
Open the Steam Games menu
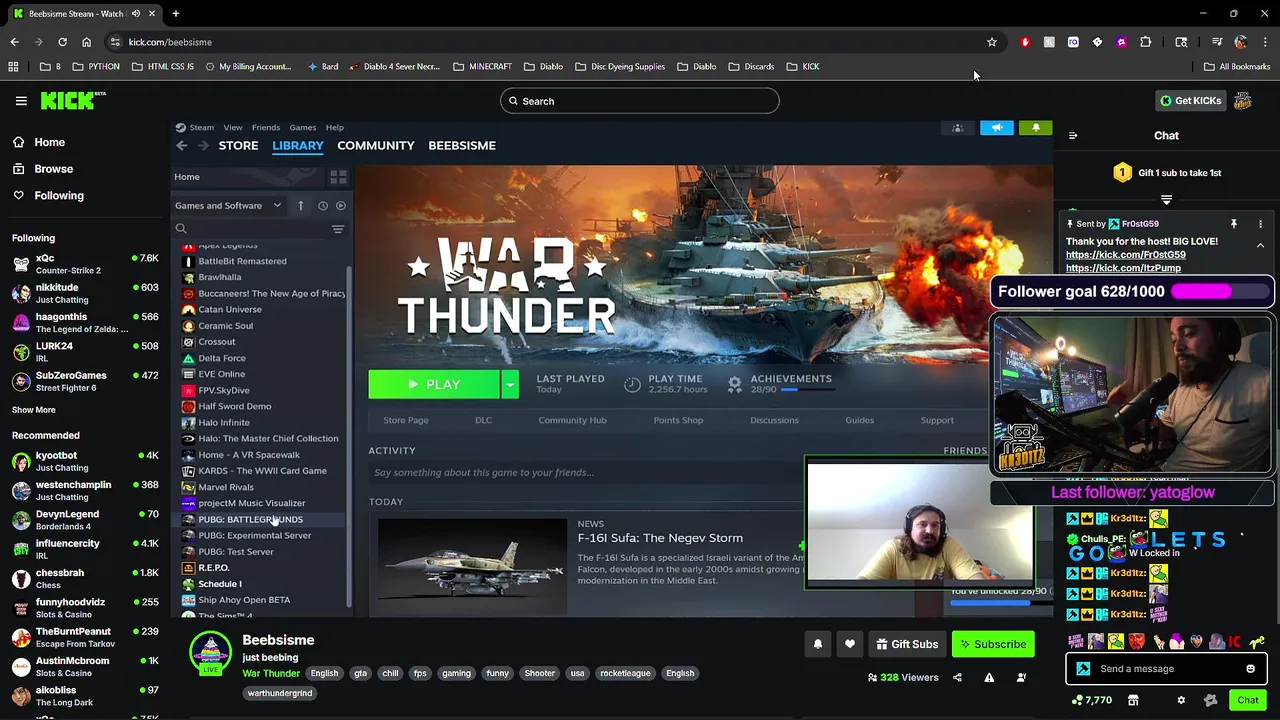(303, 128)
